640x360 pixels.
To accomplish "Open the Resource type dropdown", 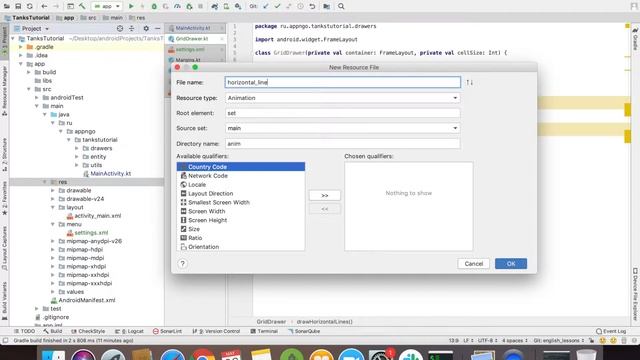I will pos(342,98).
